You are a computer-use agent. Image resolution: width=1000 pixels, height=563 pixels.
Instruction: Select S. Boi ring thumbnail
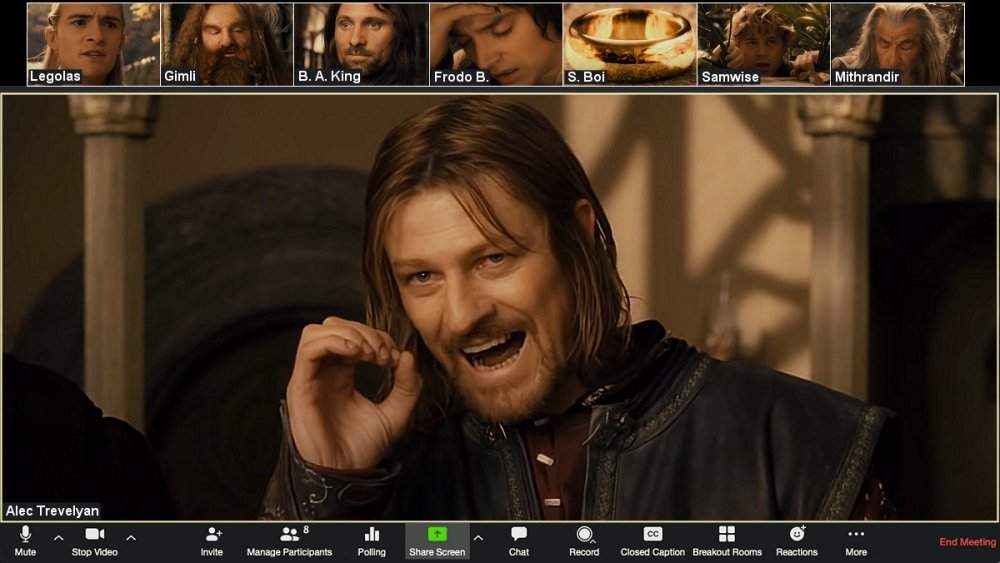click(x=630, y=44)
